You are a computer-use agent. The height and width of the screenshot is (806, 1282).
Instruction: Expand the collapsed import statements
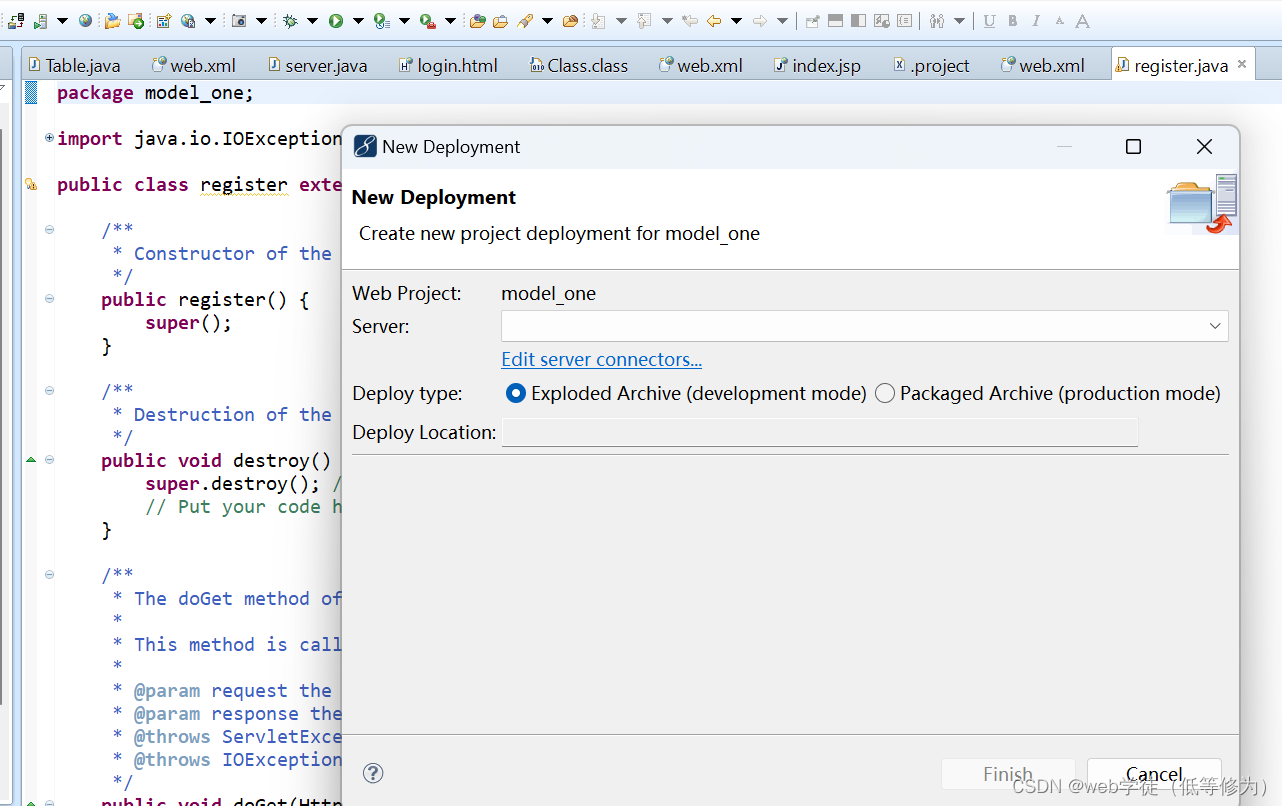pyautogui.click(x=49, y=138)
